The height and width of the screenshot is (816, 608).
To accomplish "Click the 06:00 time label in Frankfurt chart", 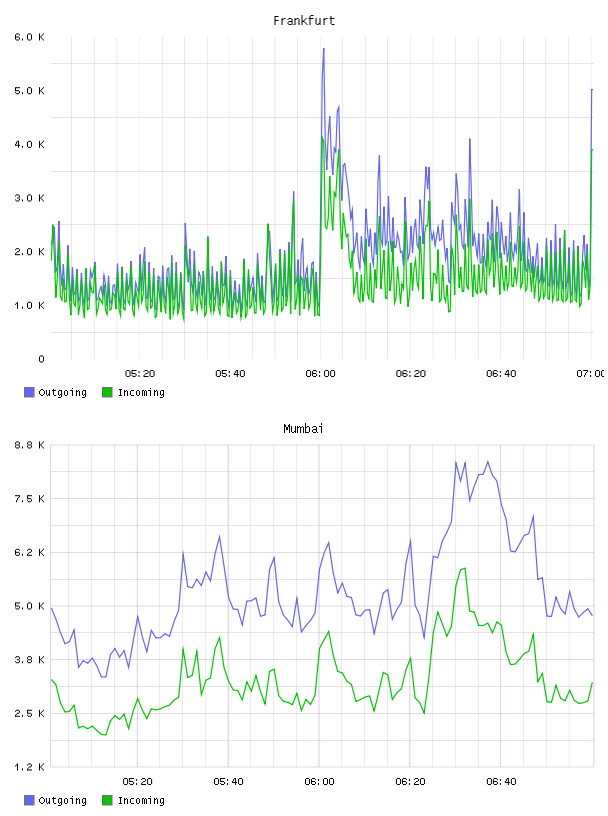I will click(320, 373).
